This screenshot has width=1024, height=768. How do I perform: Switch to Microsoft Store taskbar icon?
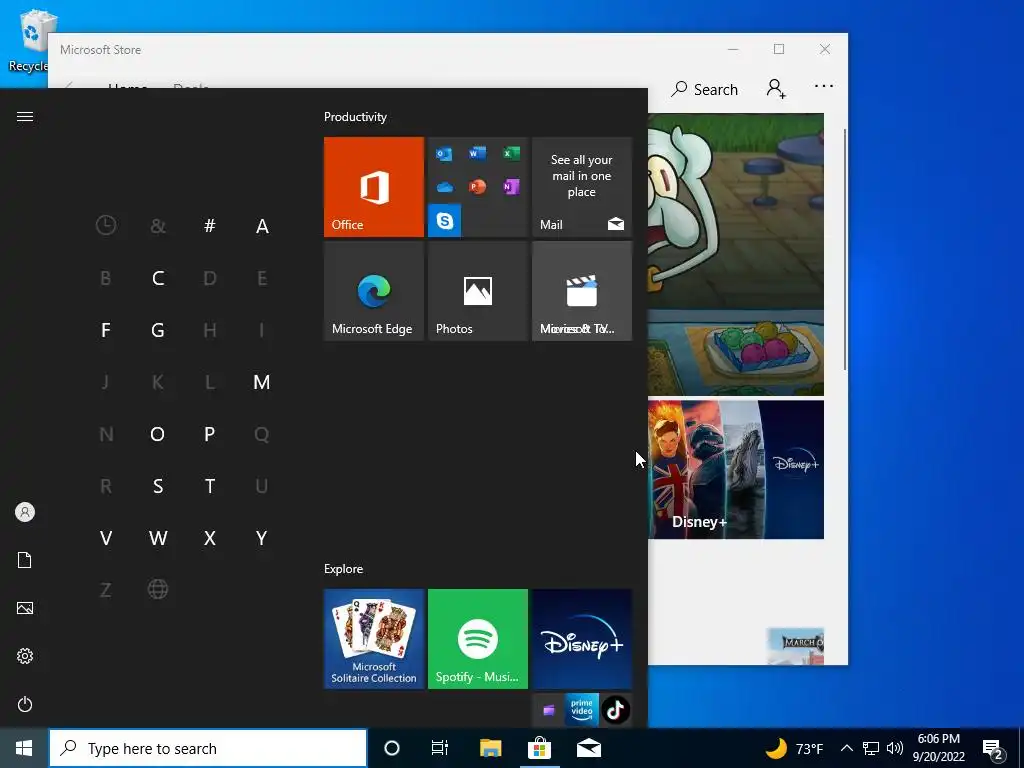tap(539, 748)
